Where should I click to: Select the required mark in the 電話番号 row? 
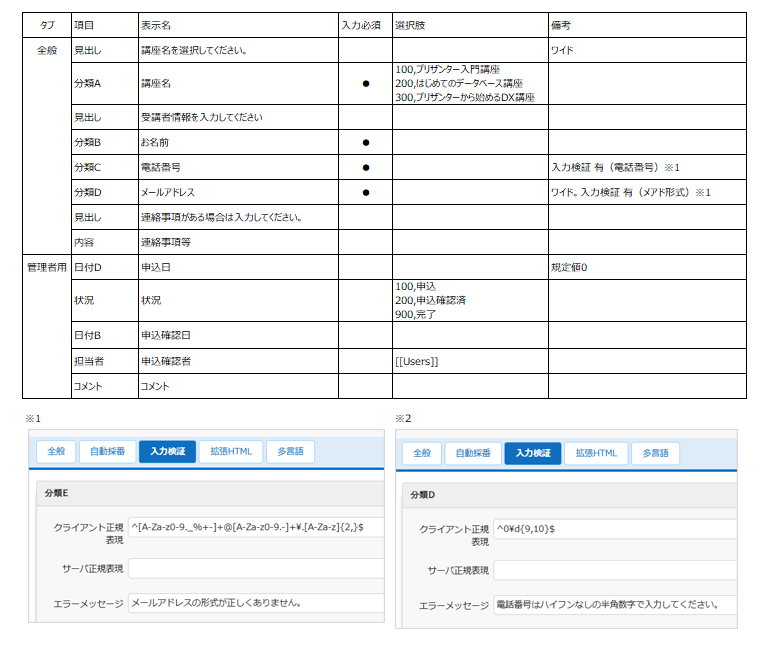coord(365,167)
